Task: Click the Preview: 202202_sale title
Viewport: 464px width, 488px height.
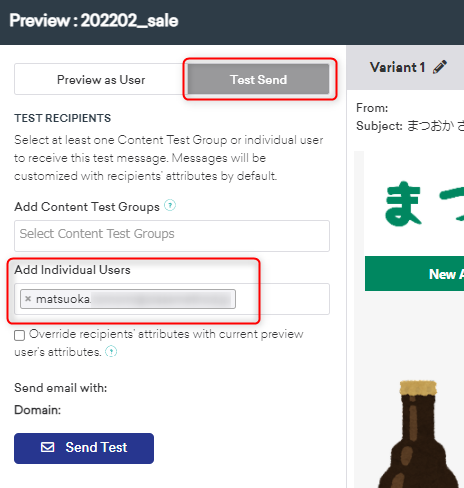Action: [94, 21]
